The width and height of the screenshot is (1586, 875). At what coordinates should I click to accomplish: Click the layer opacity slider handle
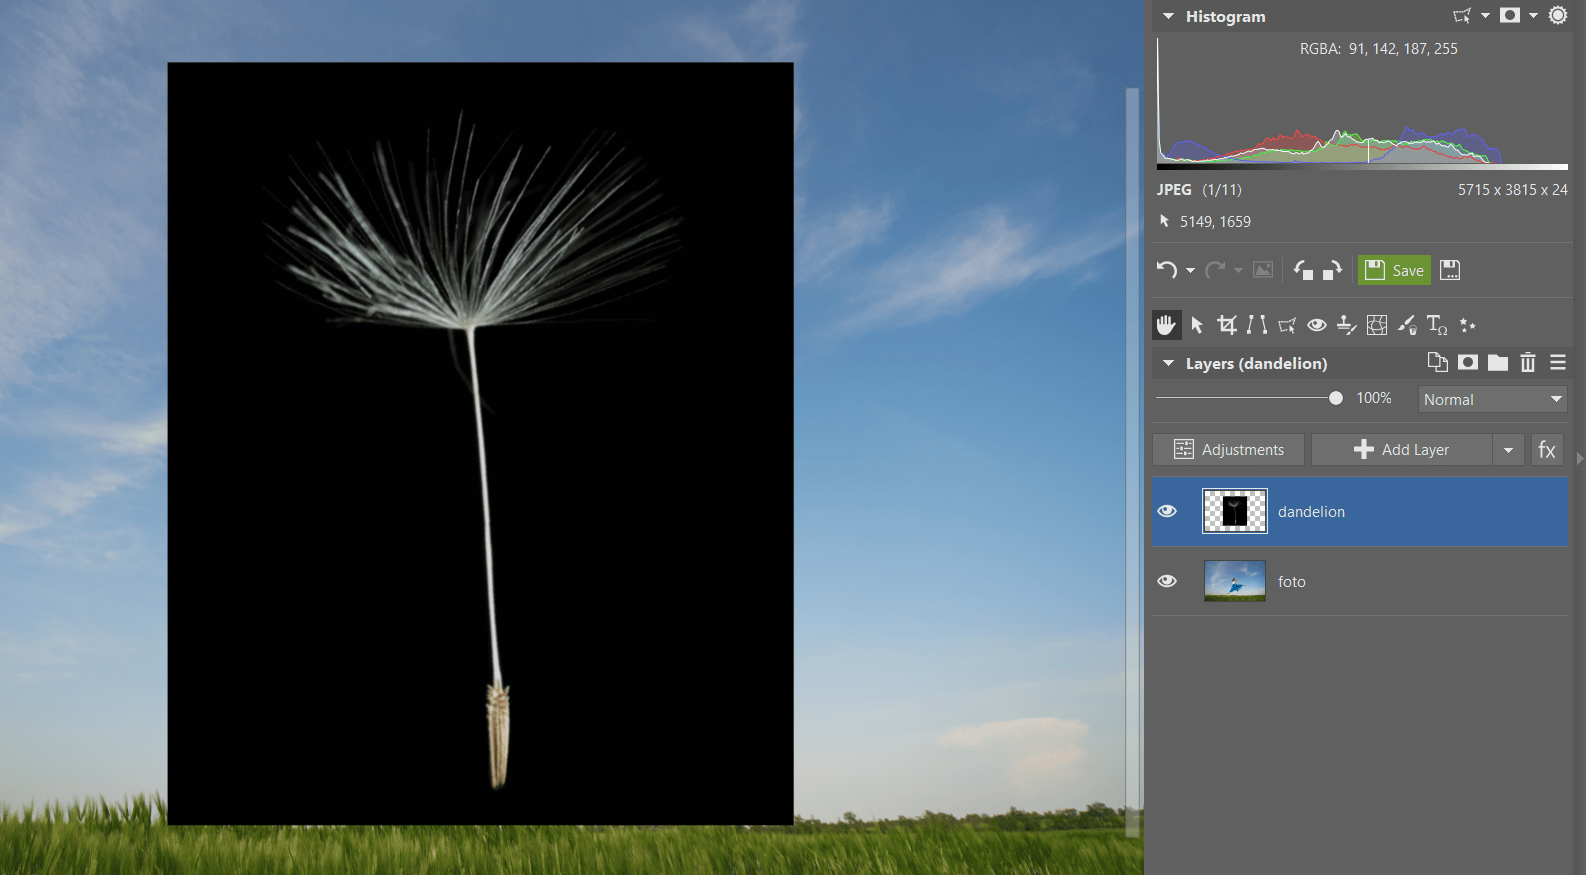[1336, 398]
